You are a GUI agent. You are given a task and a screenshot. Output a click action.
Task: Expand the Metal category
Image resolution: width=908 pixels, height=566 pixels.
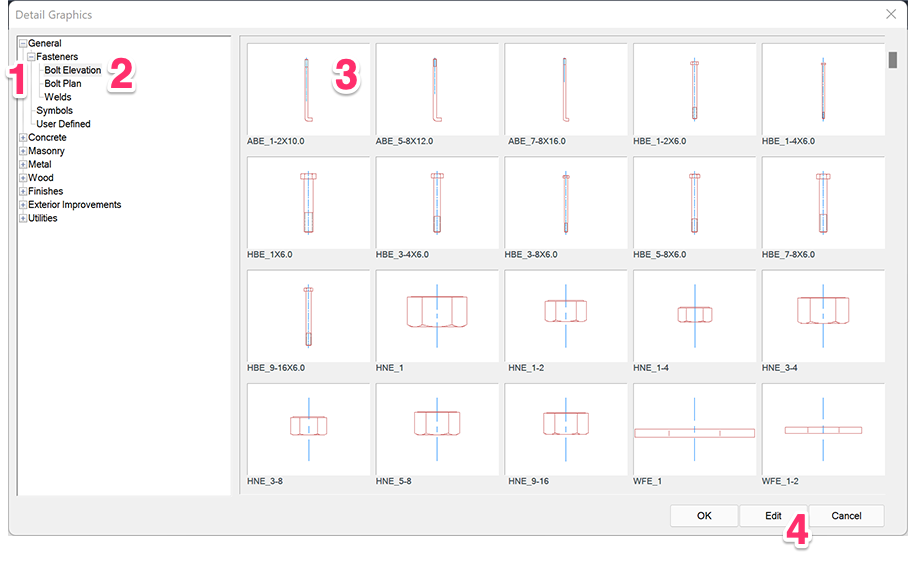click(x=23, y=165)
